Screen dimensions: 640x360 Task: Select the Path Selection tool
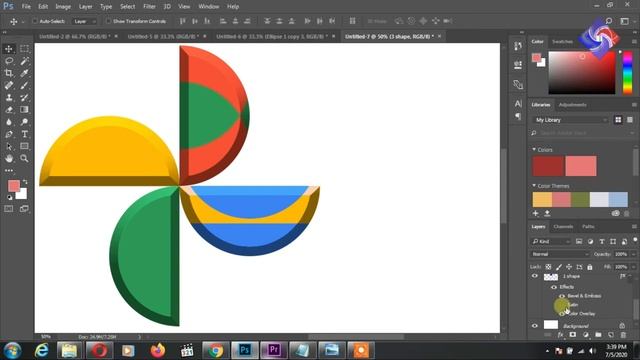9,146
